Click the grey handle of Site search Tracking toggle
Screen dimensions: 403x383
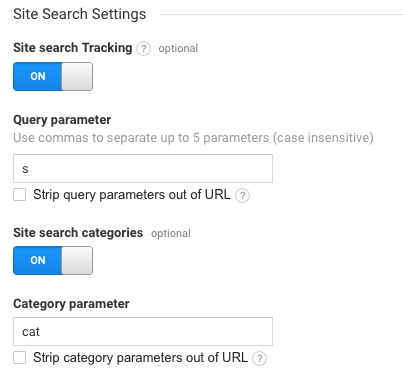pos(77,76)
